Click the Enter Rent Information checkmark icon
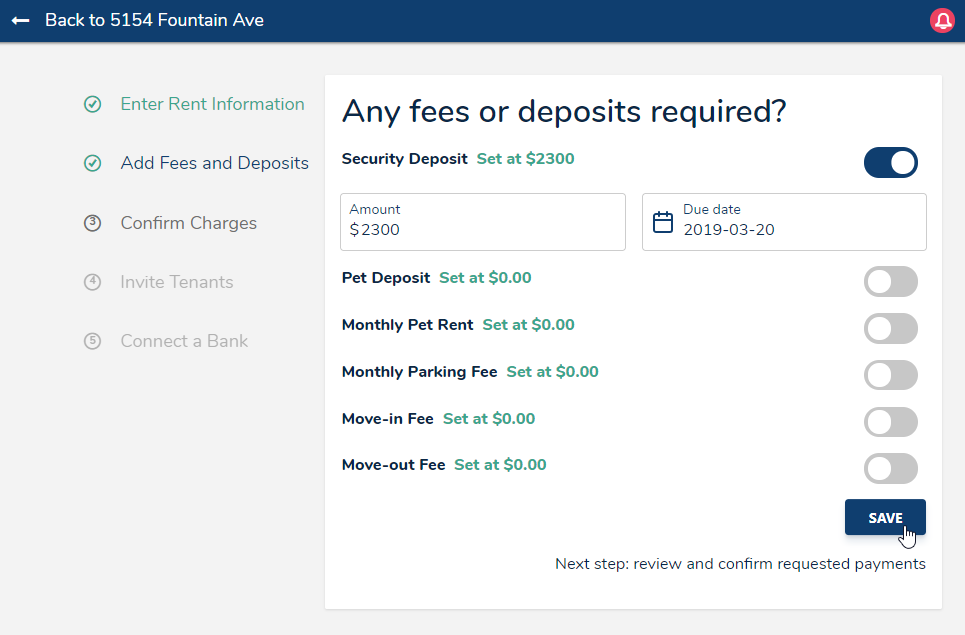The height and width of the screenshot is (635, 965). tap(92, 104)
